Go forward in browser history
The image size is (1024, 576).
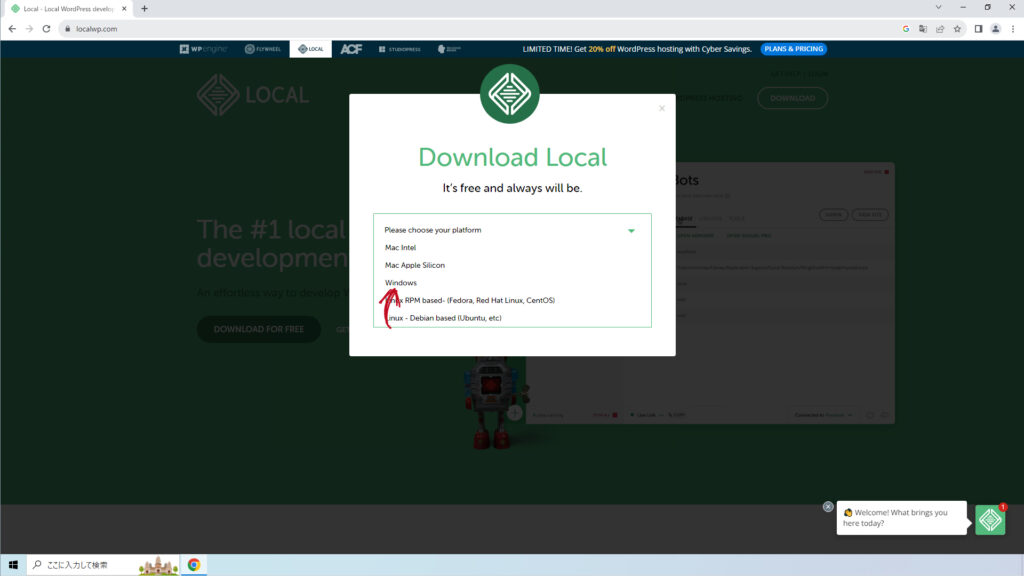29,29
